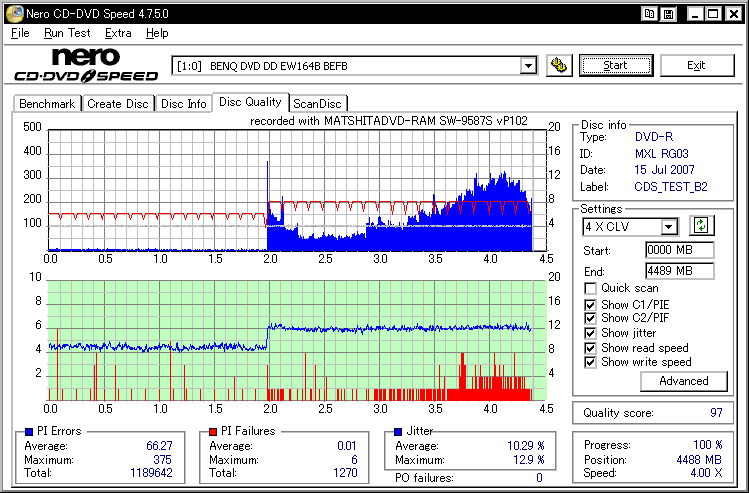Maximize the Nero window

(x=713, y=14)
